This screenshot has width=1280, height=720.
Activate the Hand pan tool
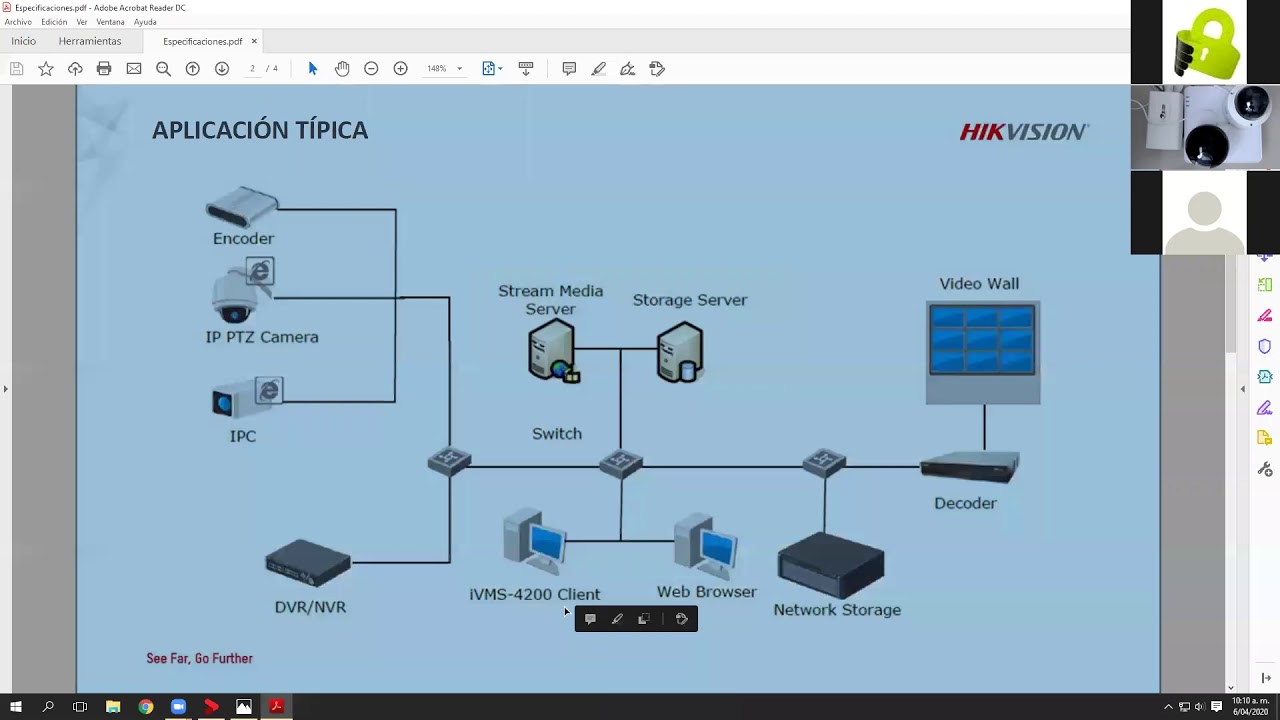coord(342,69)
